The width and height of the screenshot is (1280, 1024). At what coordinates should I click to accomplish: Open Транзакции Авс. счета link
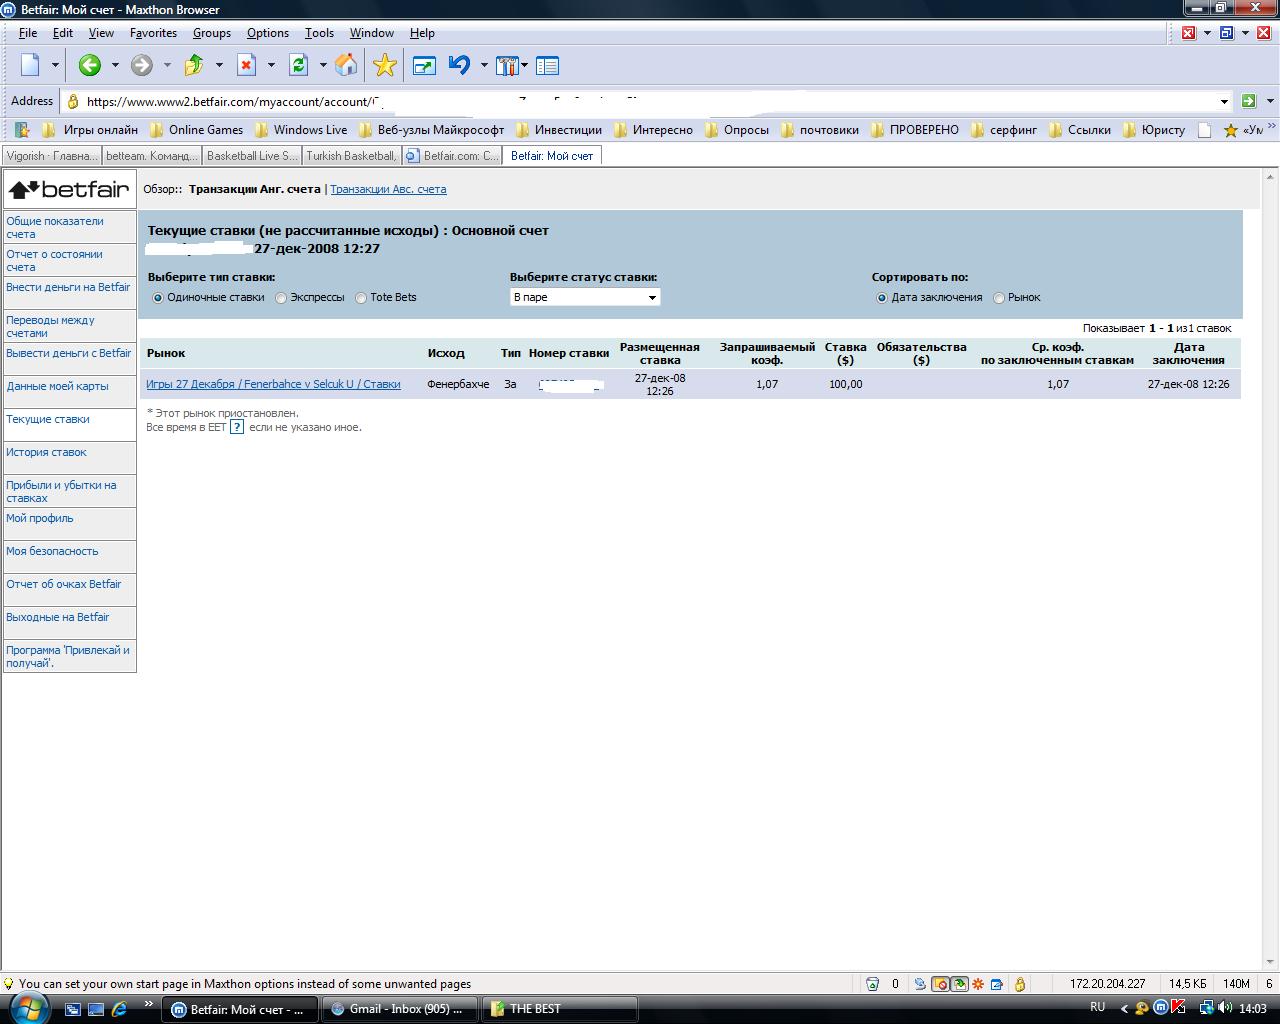pyautogui.click(x=388, y=189)
